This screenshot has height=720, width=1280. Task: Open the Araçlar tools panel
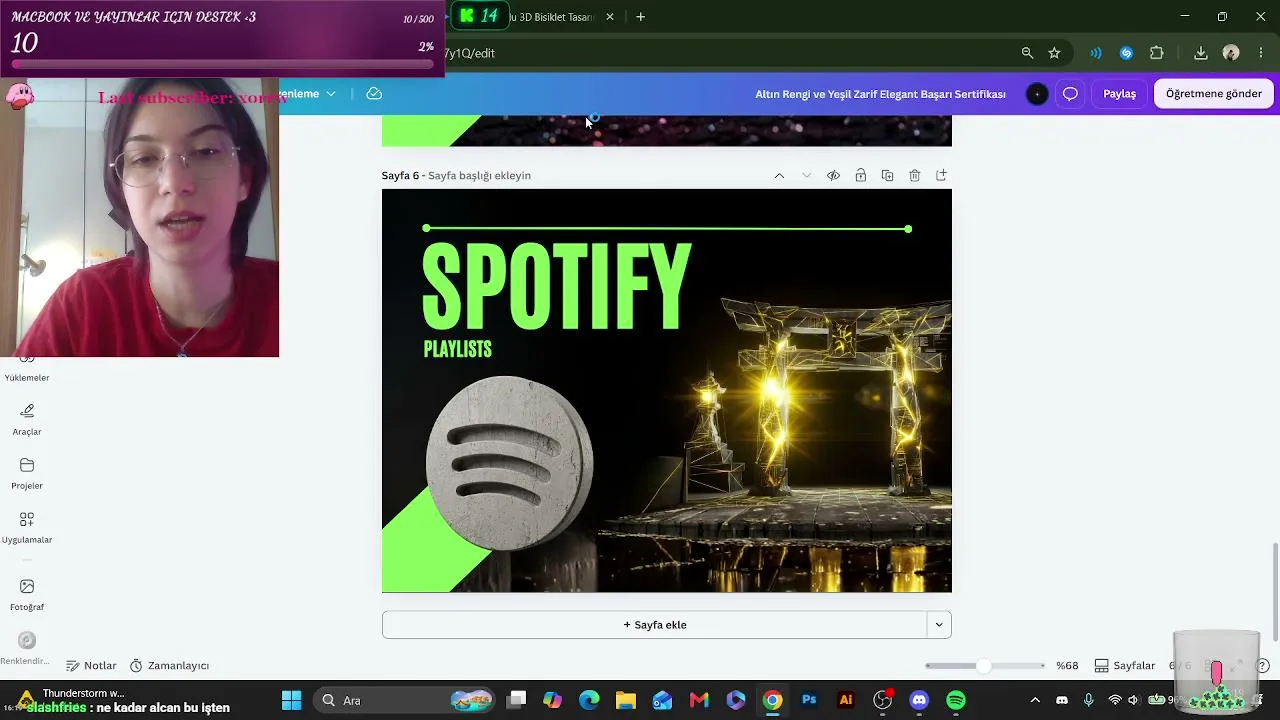click(x=27, y=419)
